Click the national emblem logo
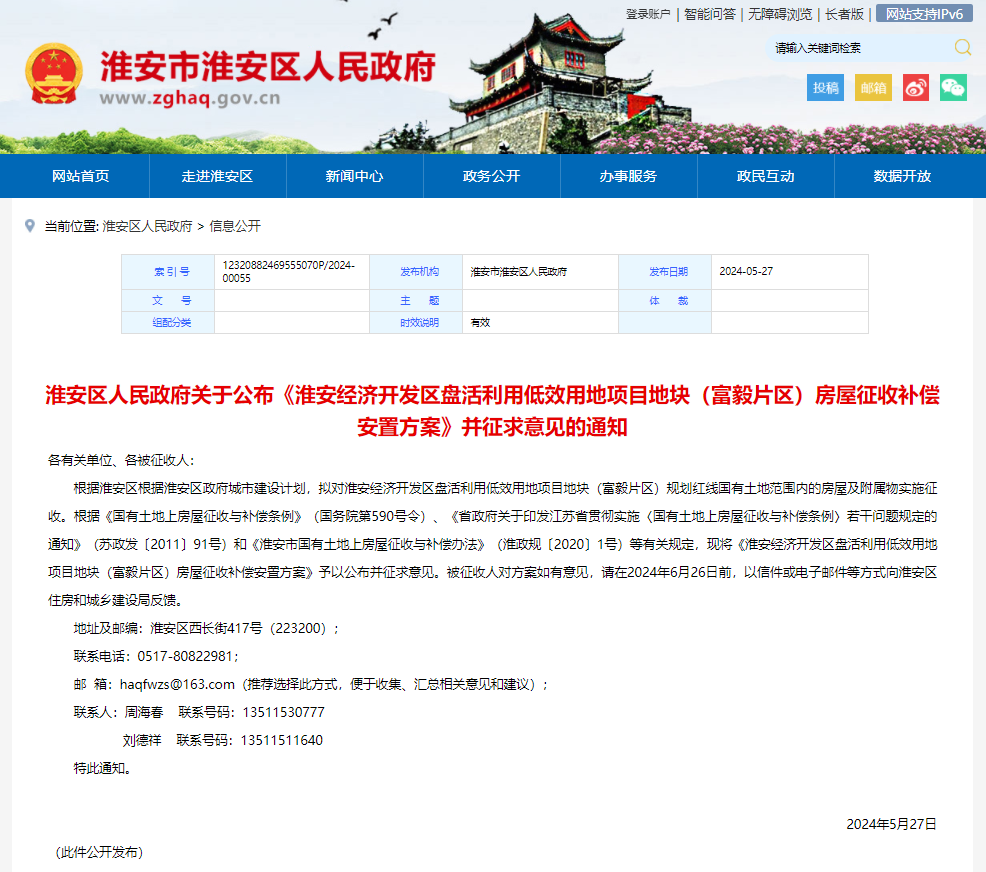This screenshot has height=872, width=986. coord(54,74)
